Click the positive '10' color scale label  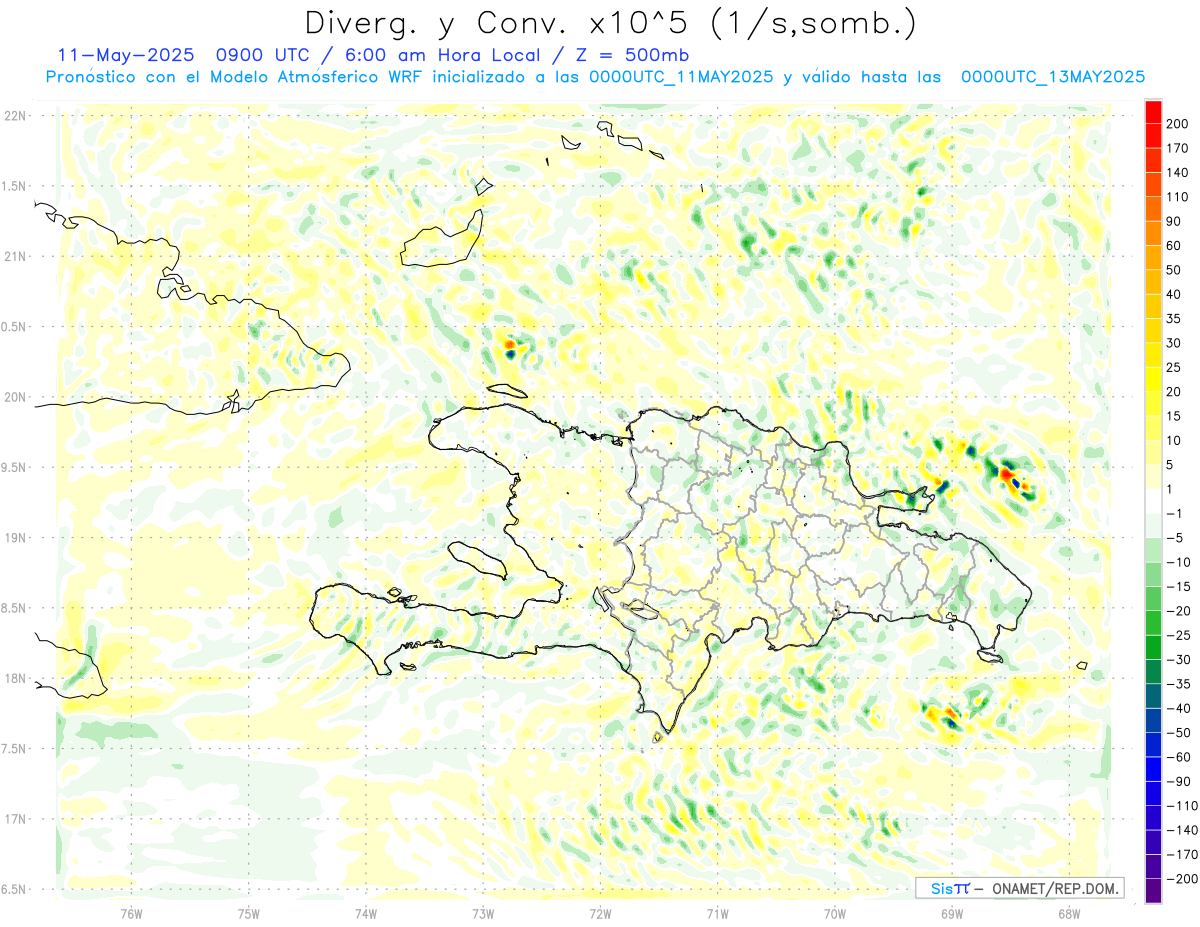1174,441
